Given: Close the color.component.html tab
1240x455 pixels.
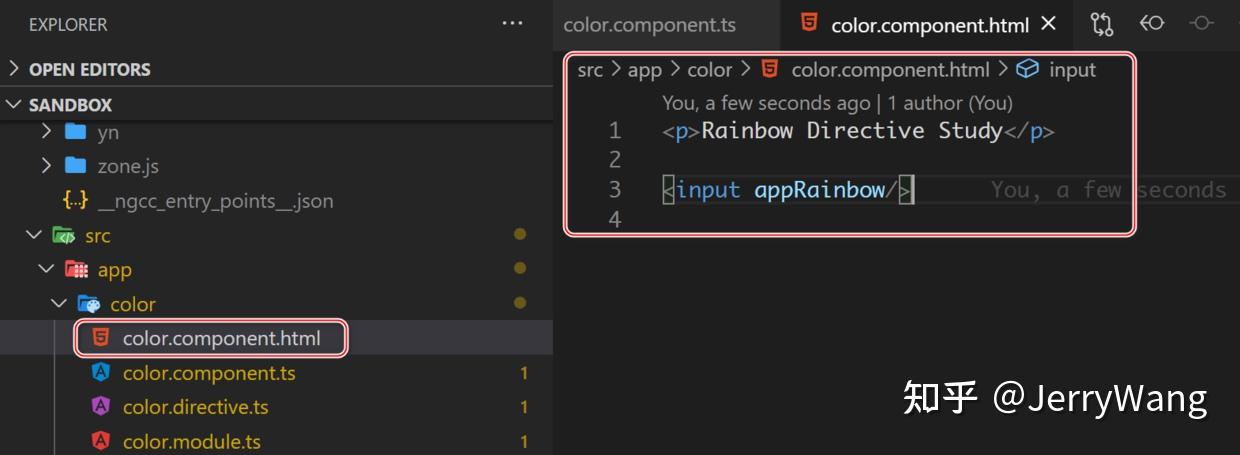Looking at the screenshot, I should coord(1048,23).
